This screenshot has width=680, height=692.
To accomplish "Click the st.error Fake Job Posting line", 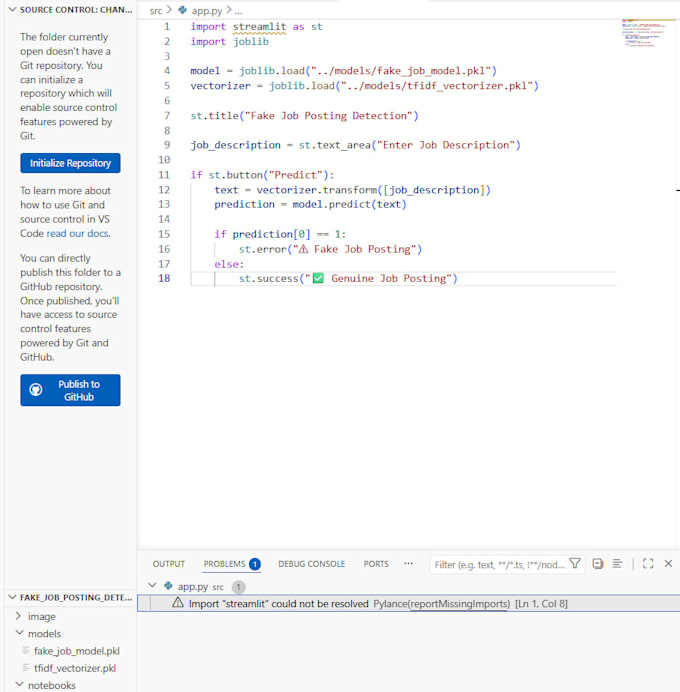I will [x=330, y=249].
